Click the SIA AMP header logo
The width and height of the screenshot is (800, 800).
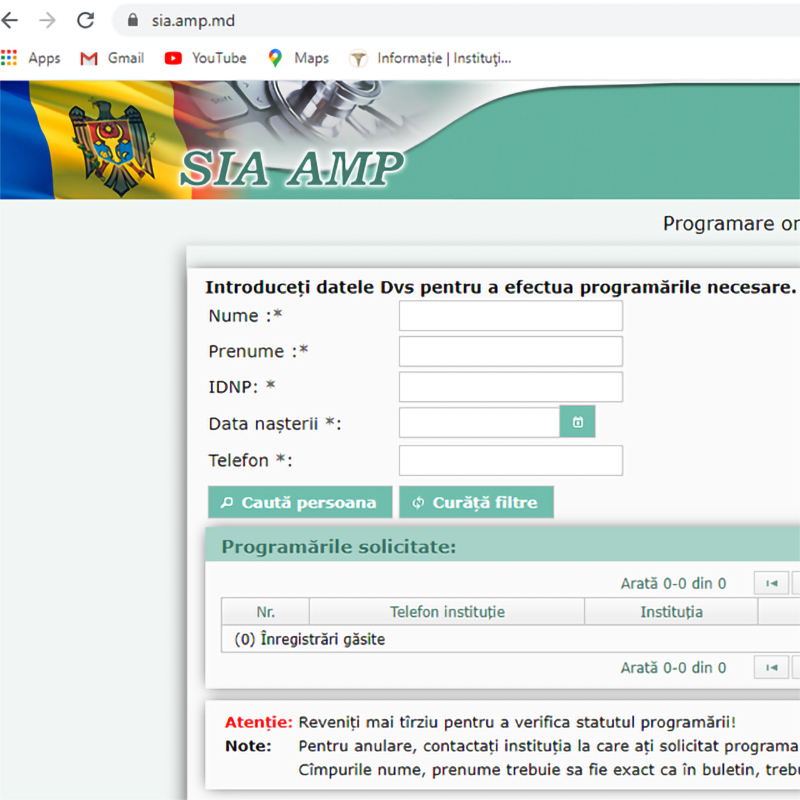pos(291,168)
